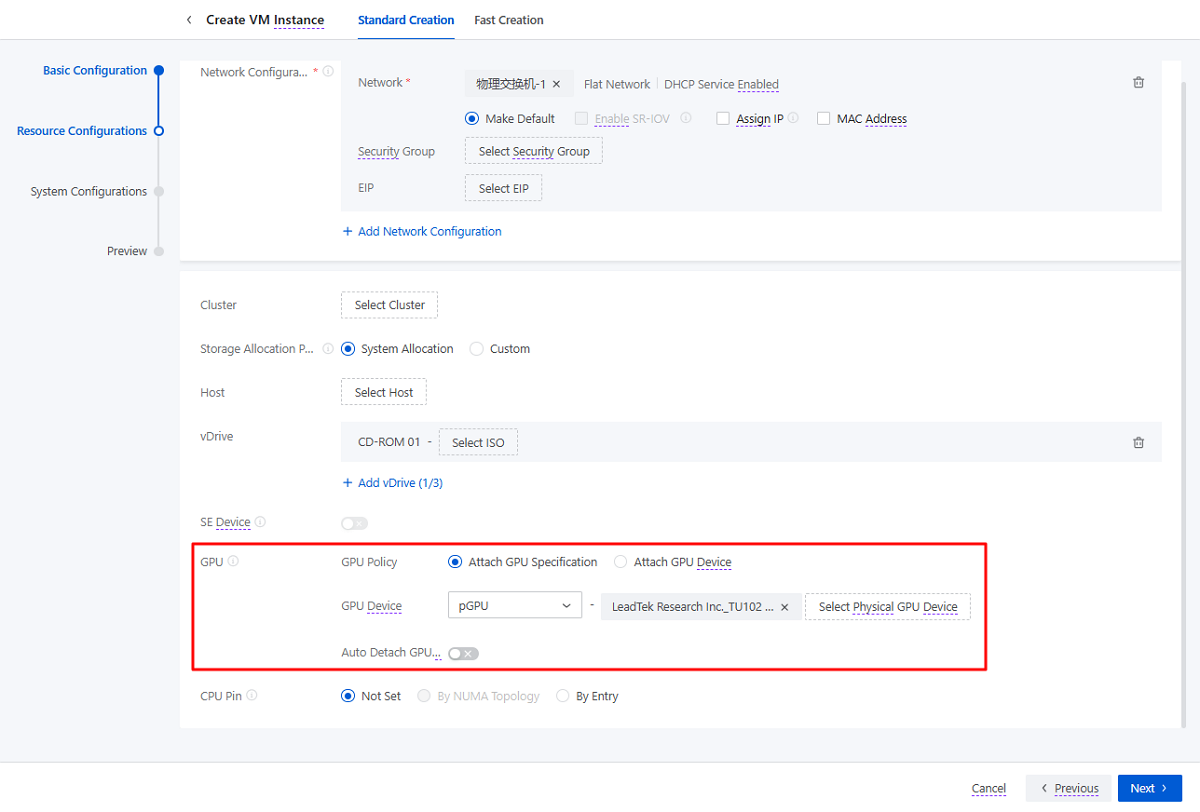1200x812 pixels.
Task: Click the info icon next to GPU label
Action: click(233, 562)
